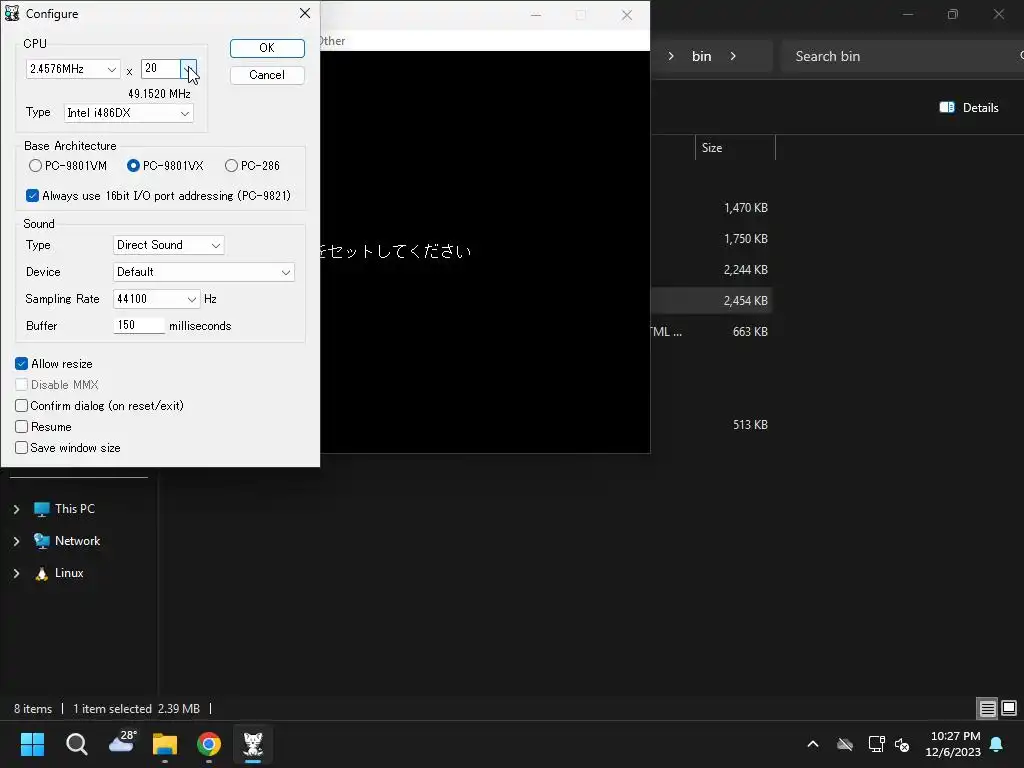This screenshot has height=768, width=1024.
Task: Click chevron after bin in breadcrumb
Action: pyautogui.click(x=733, y=56)
